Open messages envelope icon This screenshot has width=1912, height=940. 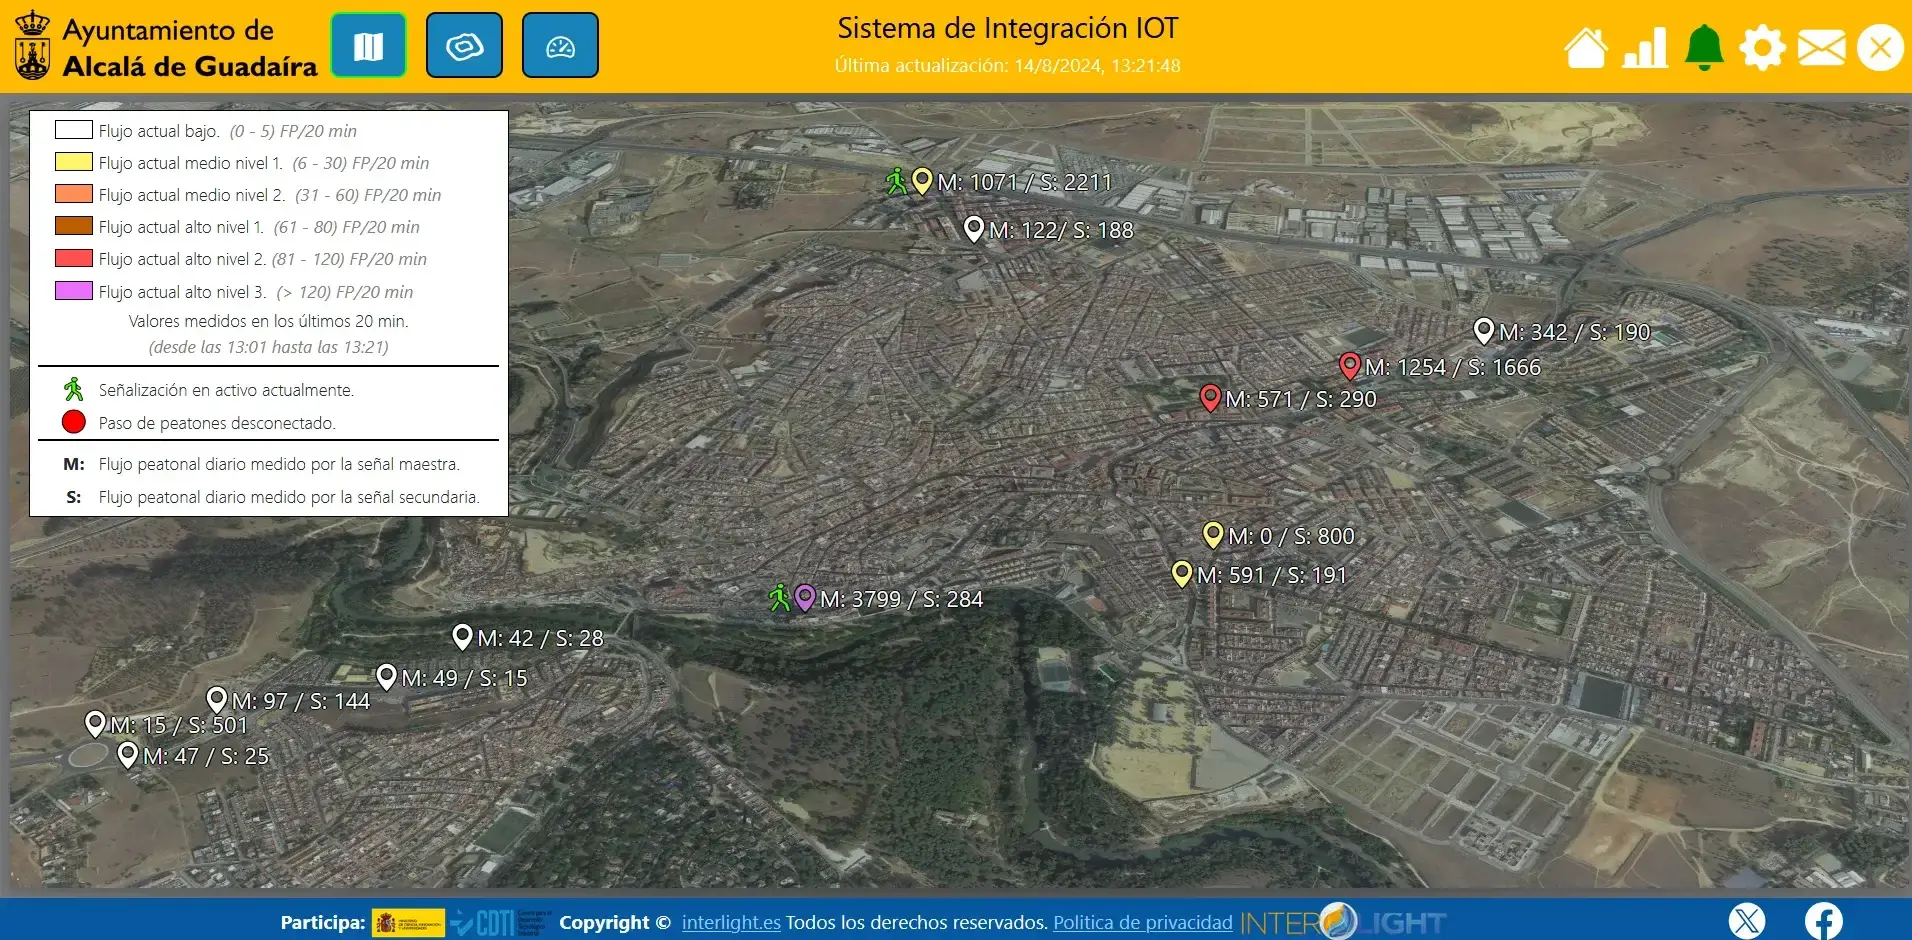(1821, 48)
